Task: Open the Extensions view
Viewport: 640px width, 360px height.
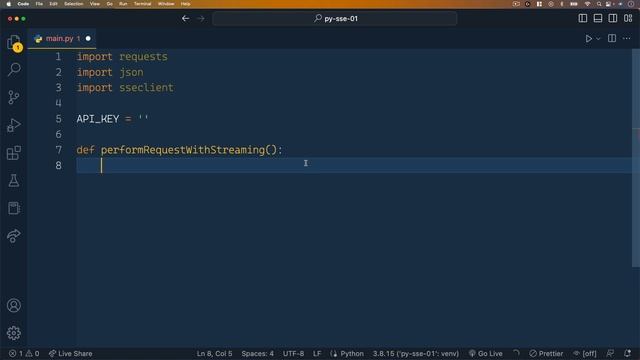Action: (x=14, y=153)
